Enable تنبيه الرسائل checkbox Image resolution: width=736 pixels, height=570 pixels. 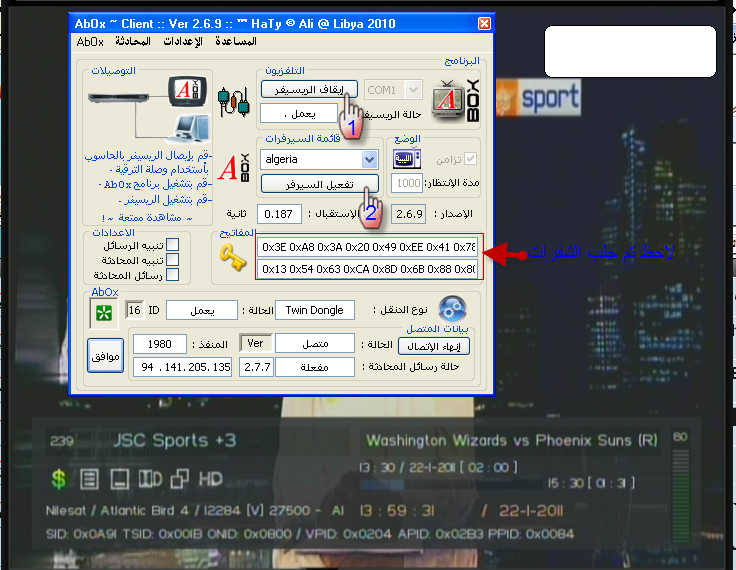(x=173, y=245)
